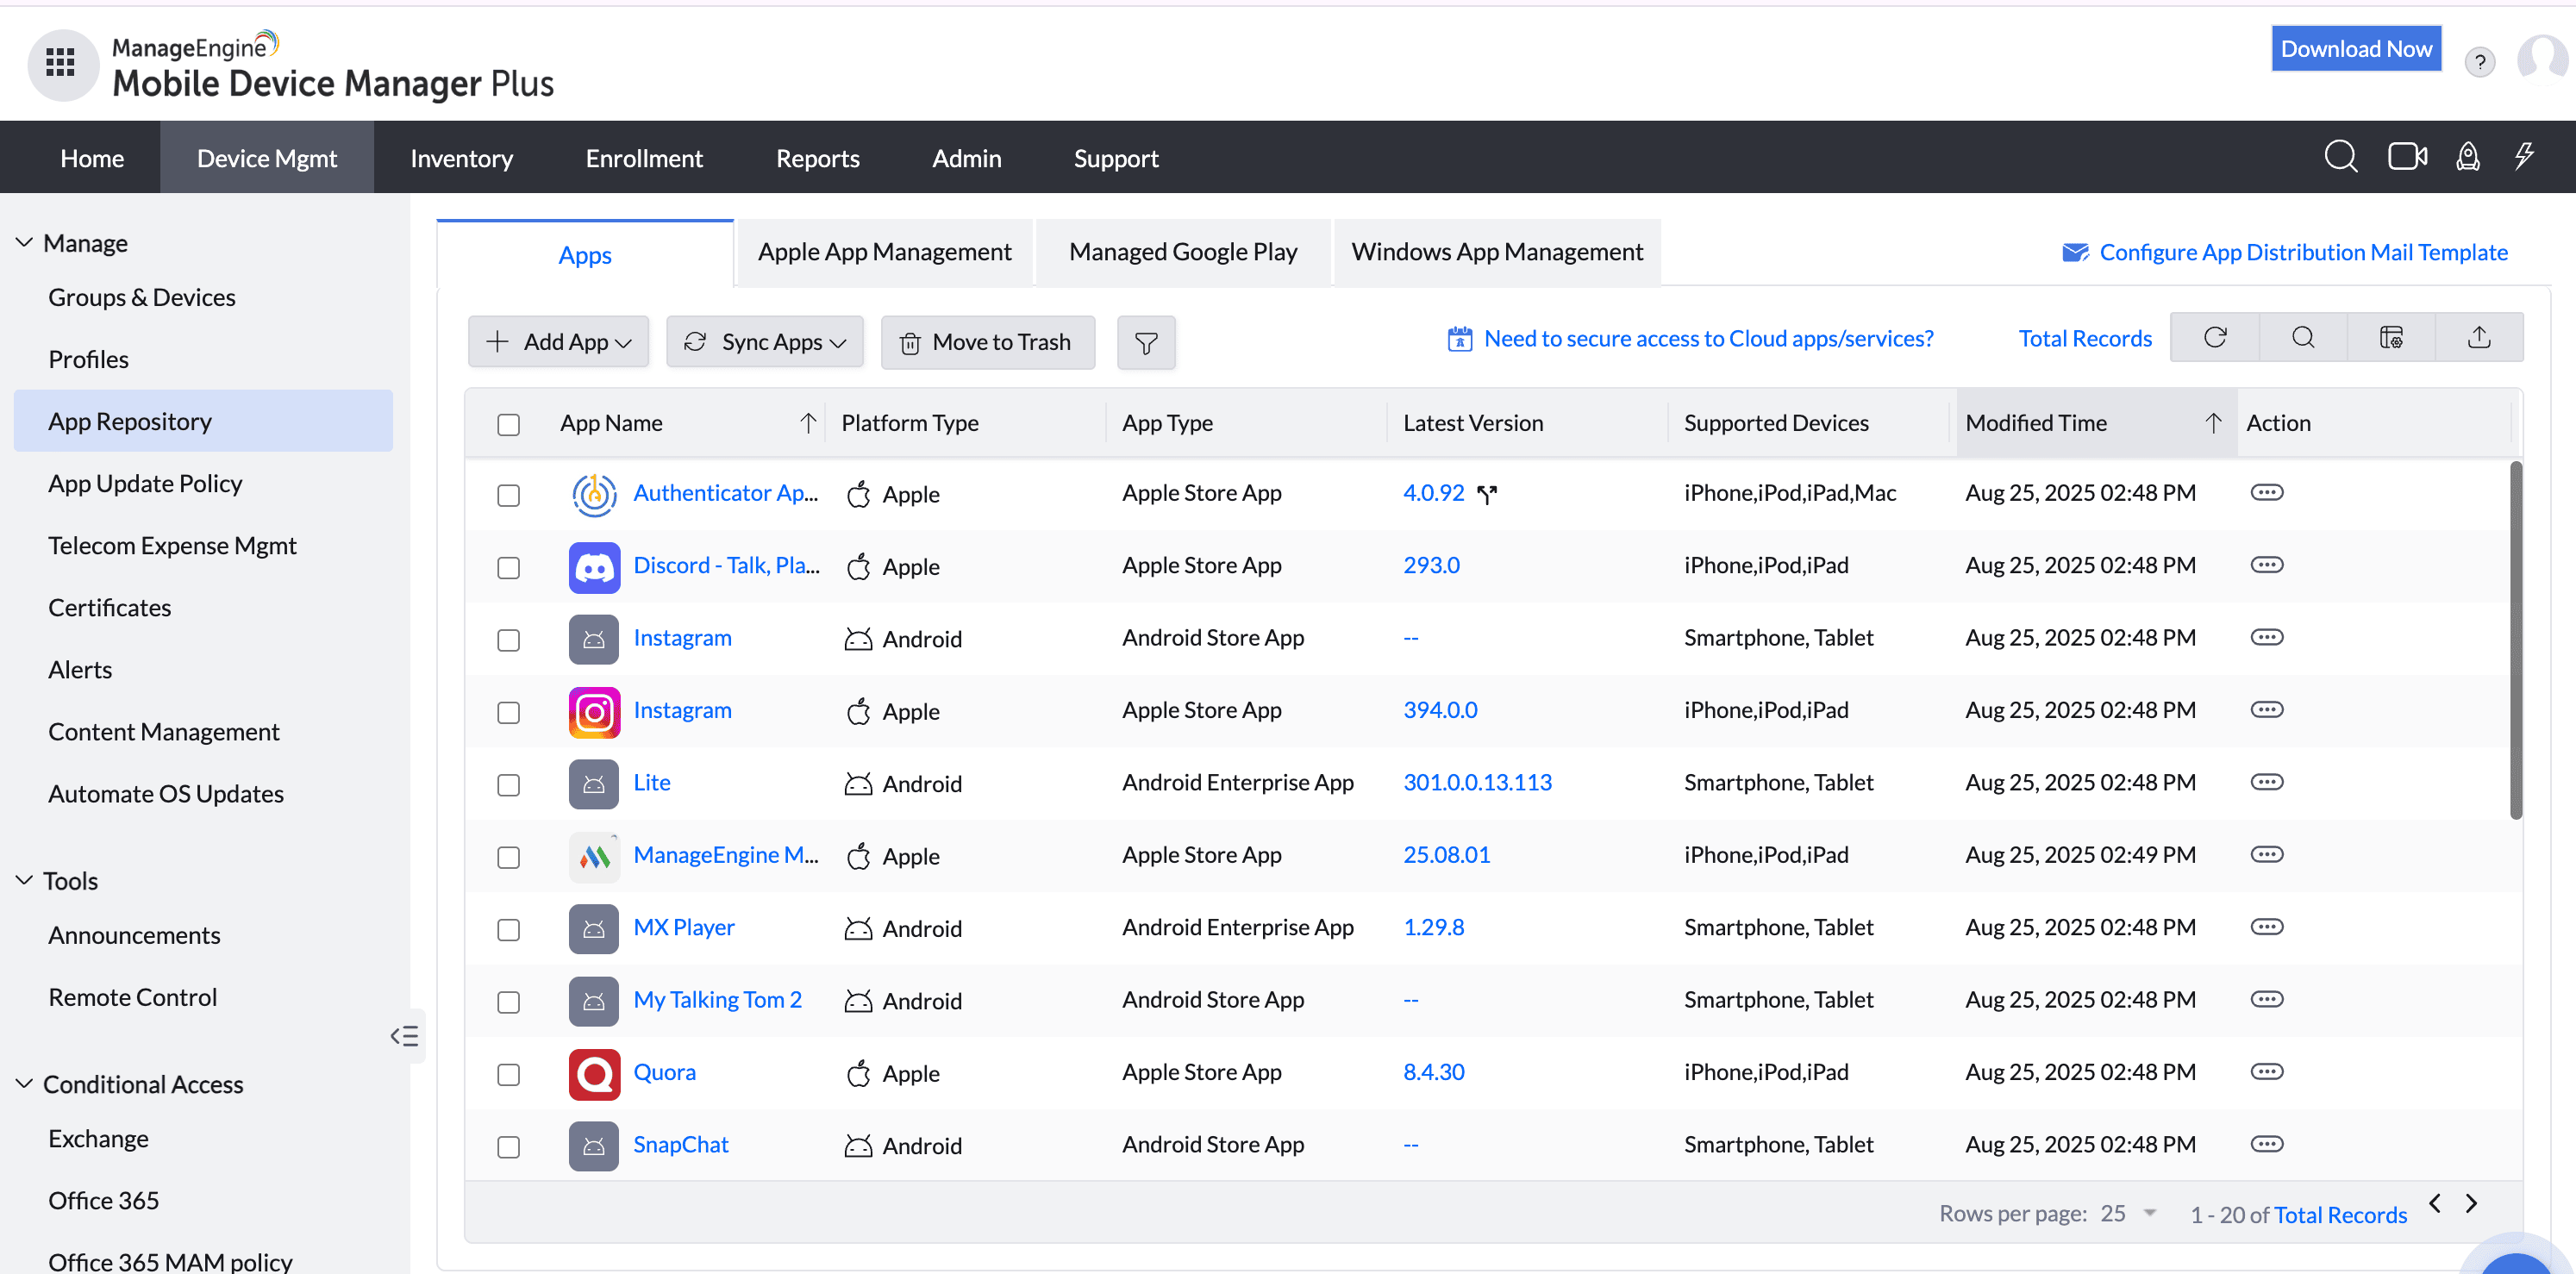Viewport: 2576px width, 1274px height.
Task: Expand the Sync Apps dropdown
Action: (x=765, y=343)
